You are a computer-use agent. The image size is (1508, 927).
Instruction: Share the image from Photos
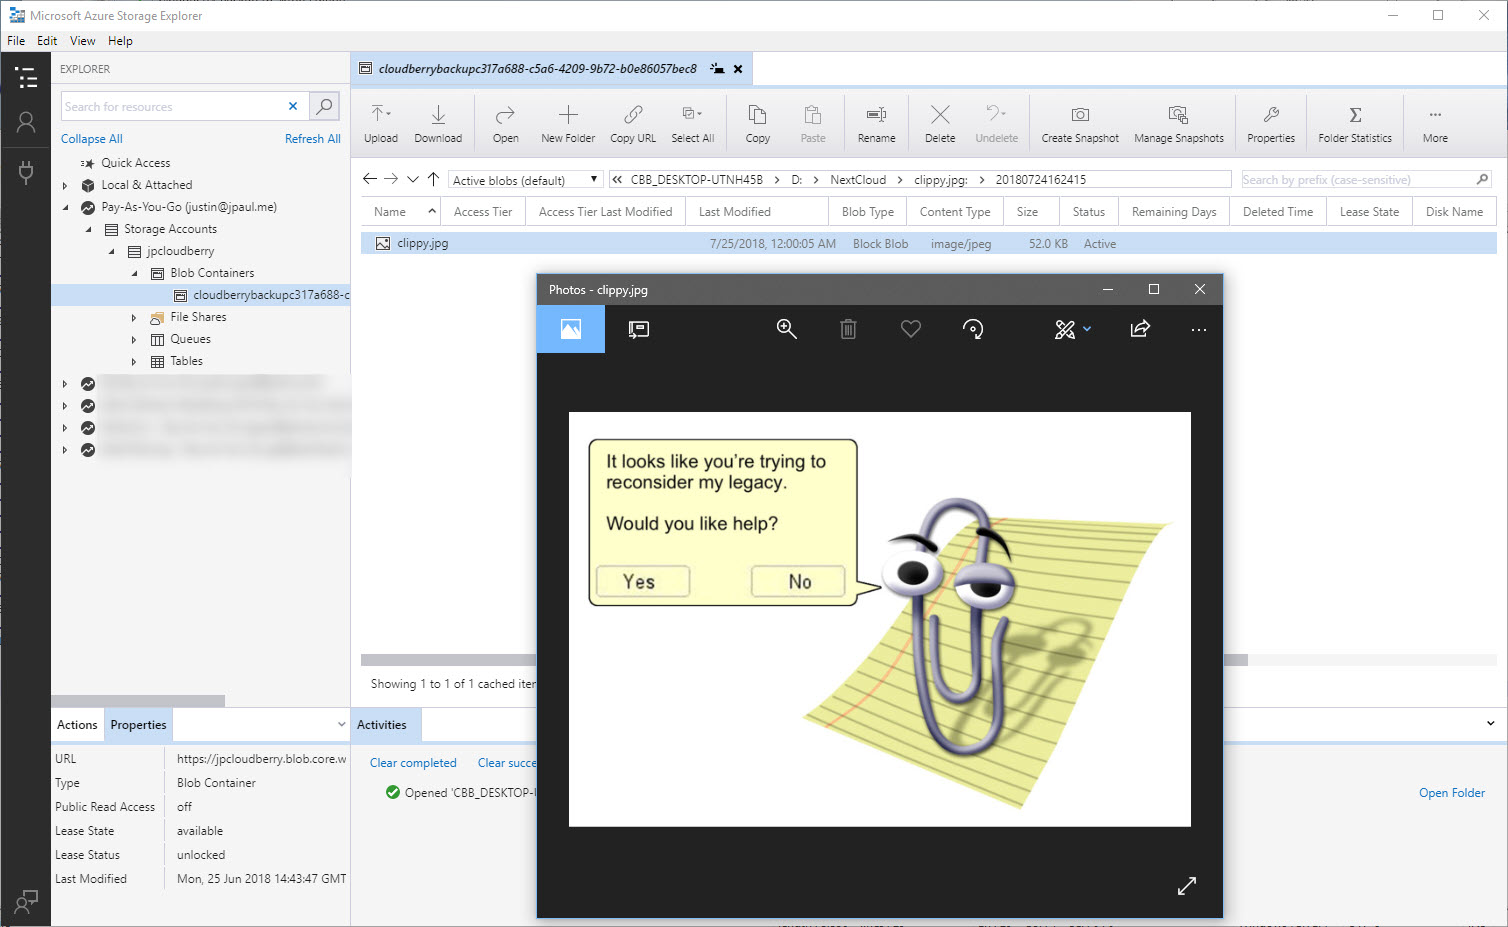click(x=1140, y=329)
